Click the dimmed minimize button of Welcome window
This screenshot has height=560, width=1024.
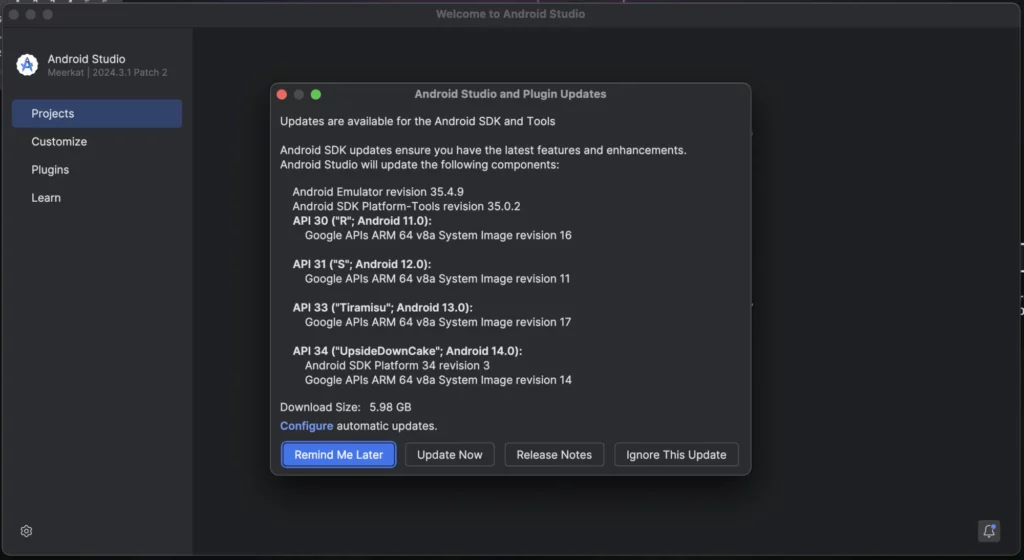point(31,14)
